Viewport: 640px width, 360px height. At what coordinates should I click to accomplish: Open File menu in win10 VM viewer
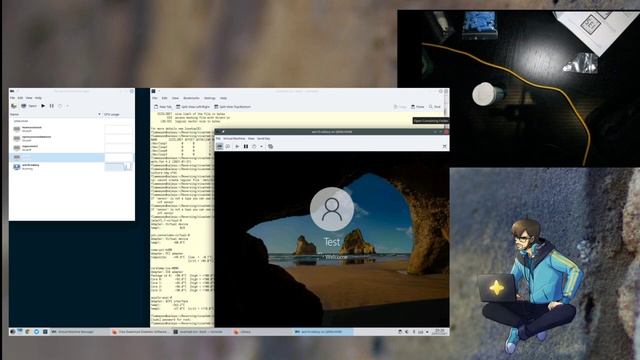pos(218,139)
